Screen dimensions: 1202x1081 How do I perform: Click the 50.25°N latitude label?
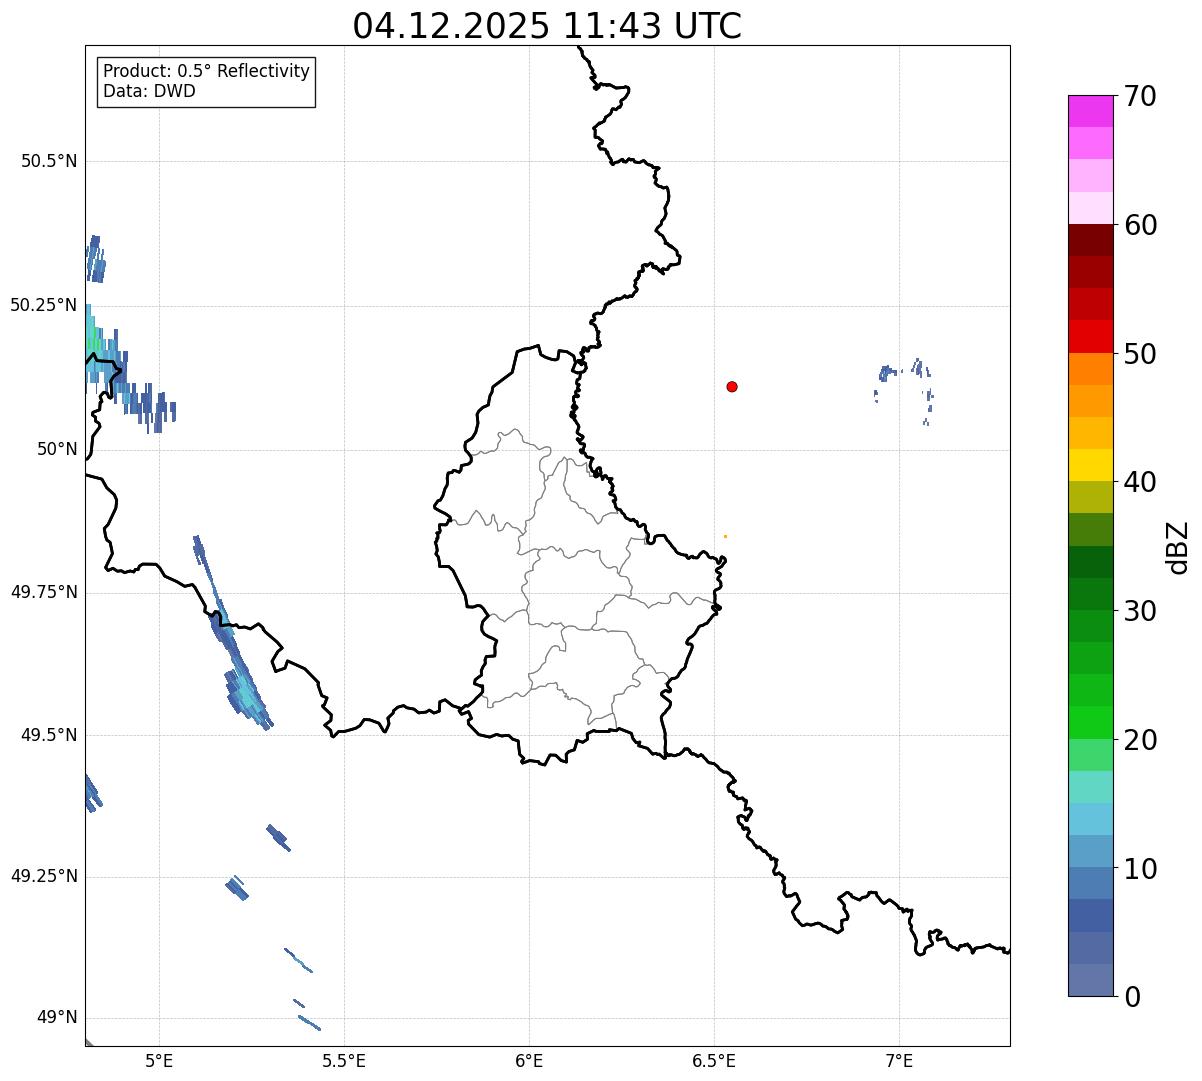click(x=44, y=305)
